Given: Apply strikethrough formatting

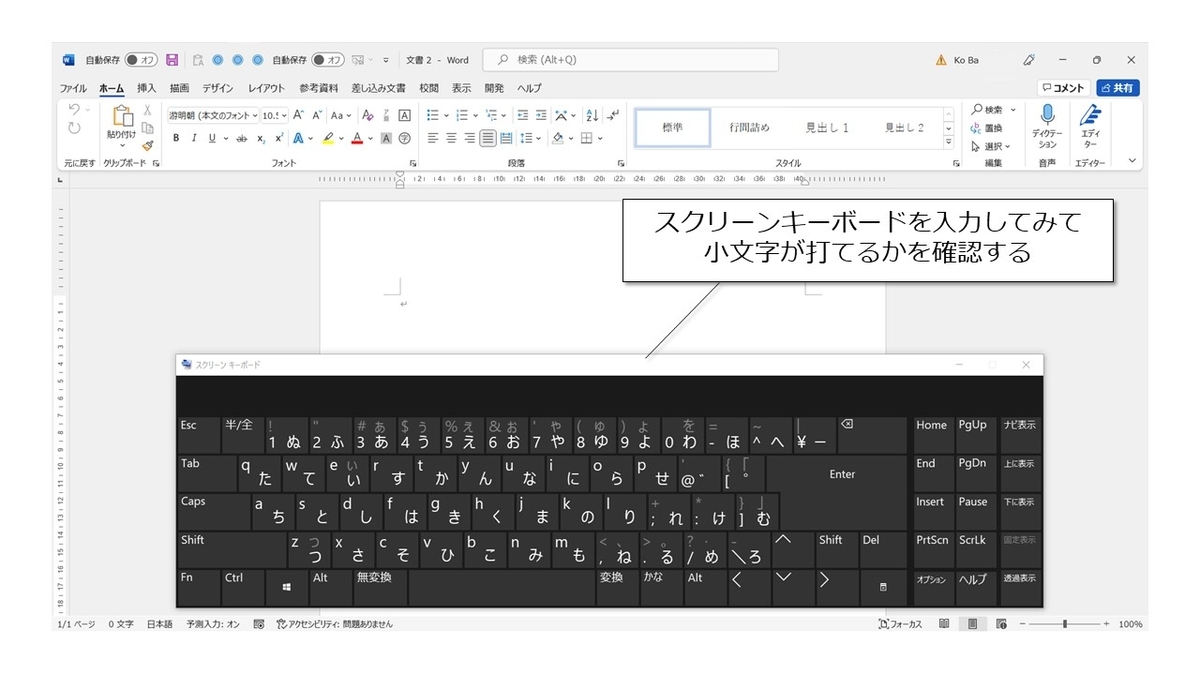Looking at the screenshot, I should [241, 138].
